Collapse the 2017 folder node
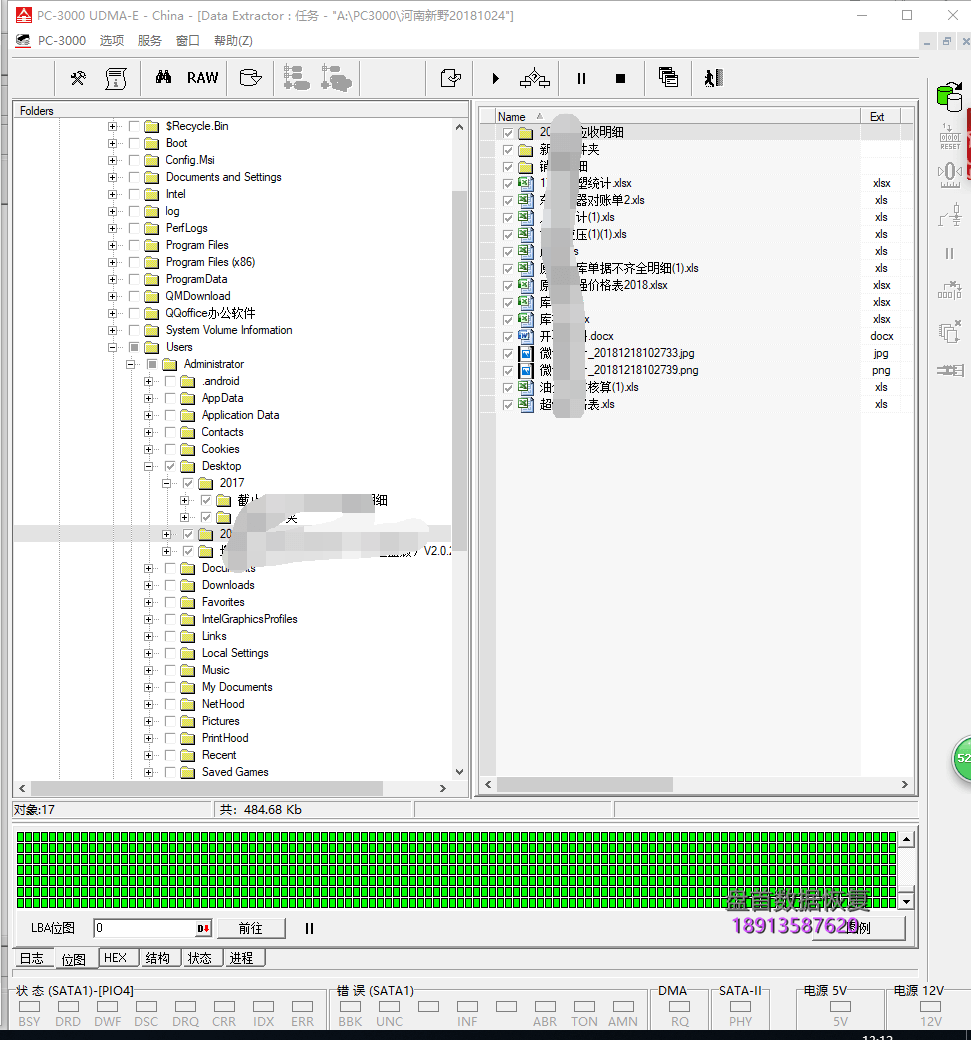The width and height of the screenshot is (971, 1040). click(166, 484)
